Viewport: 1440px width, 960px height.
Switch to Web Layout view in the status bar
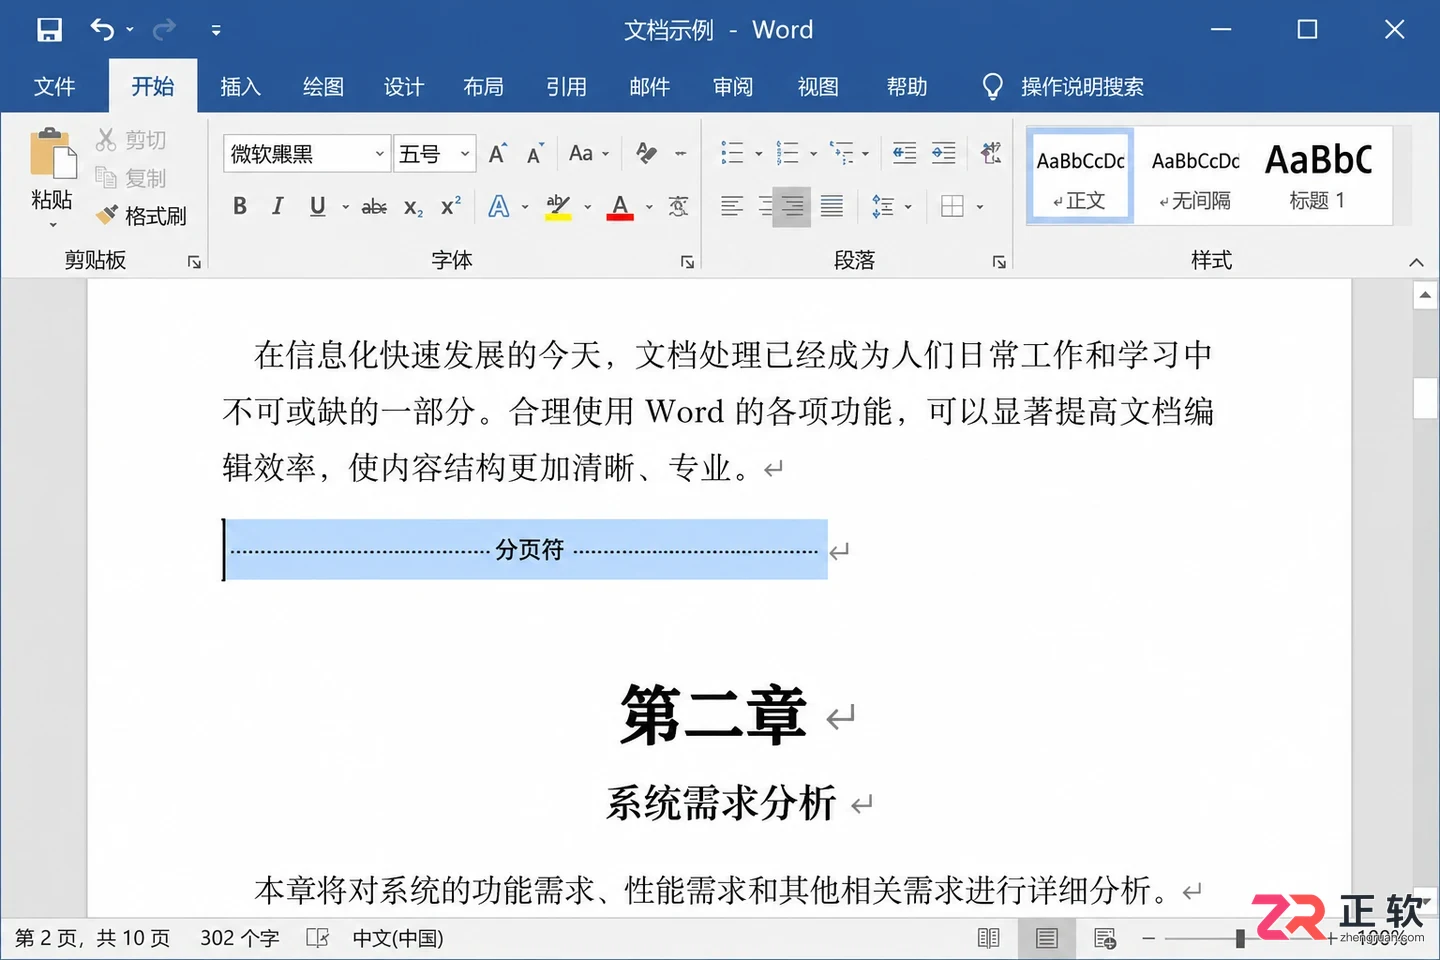click(1104, 938)
